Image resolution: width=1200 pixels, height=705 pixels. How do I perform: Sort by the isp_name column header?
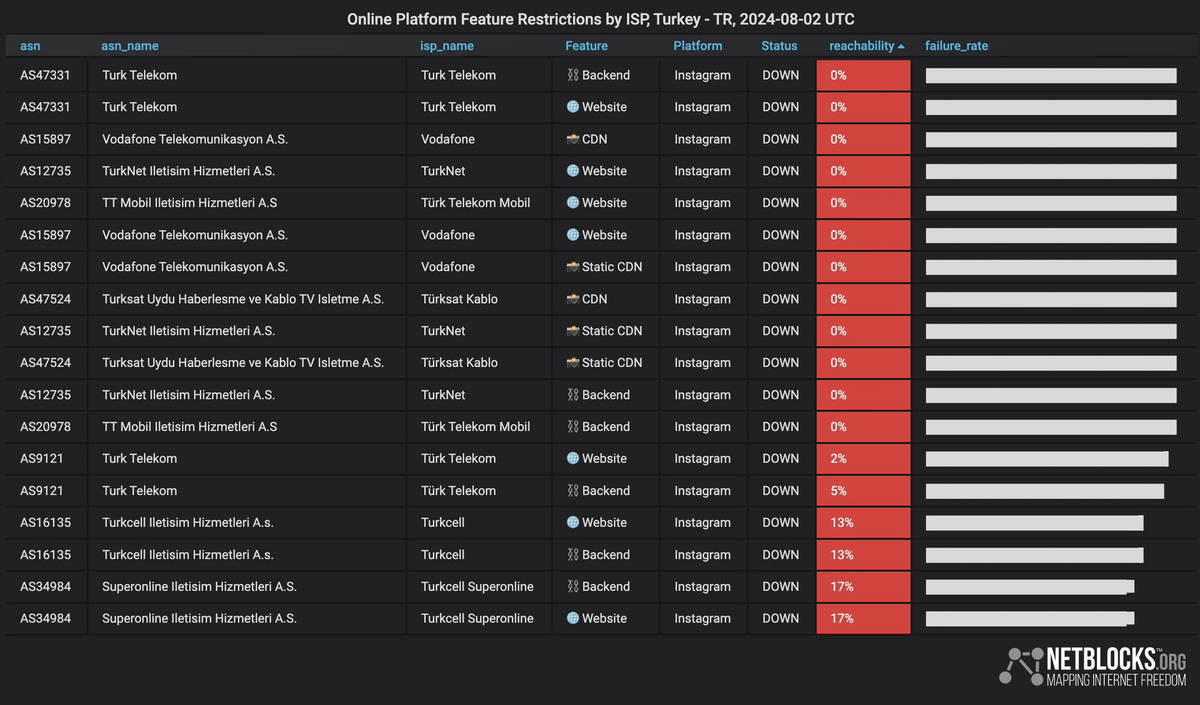click(447, 46)
